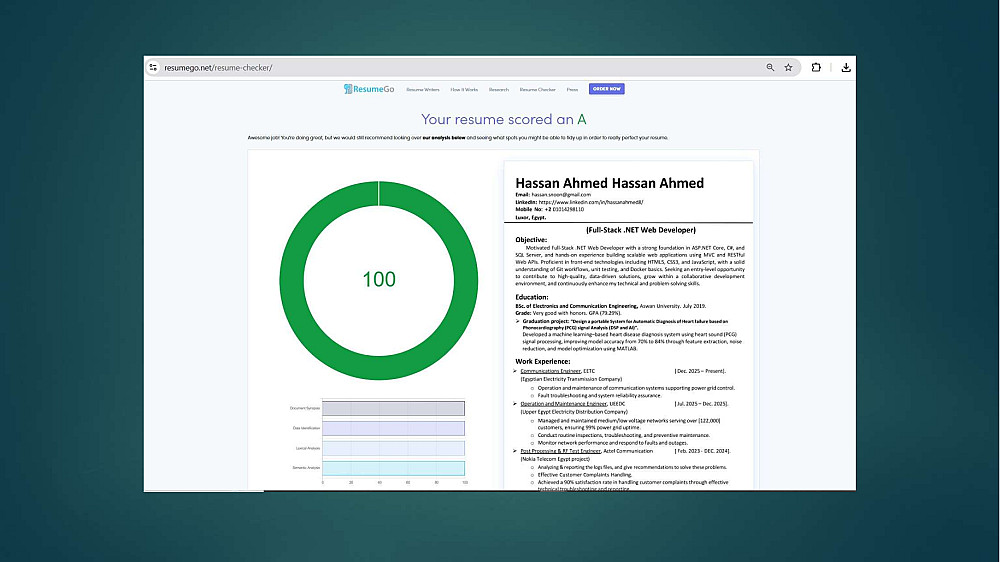Click the Post Processing & RF Test Engineer title

(561, 451)
